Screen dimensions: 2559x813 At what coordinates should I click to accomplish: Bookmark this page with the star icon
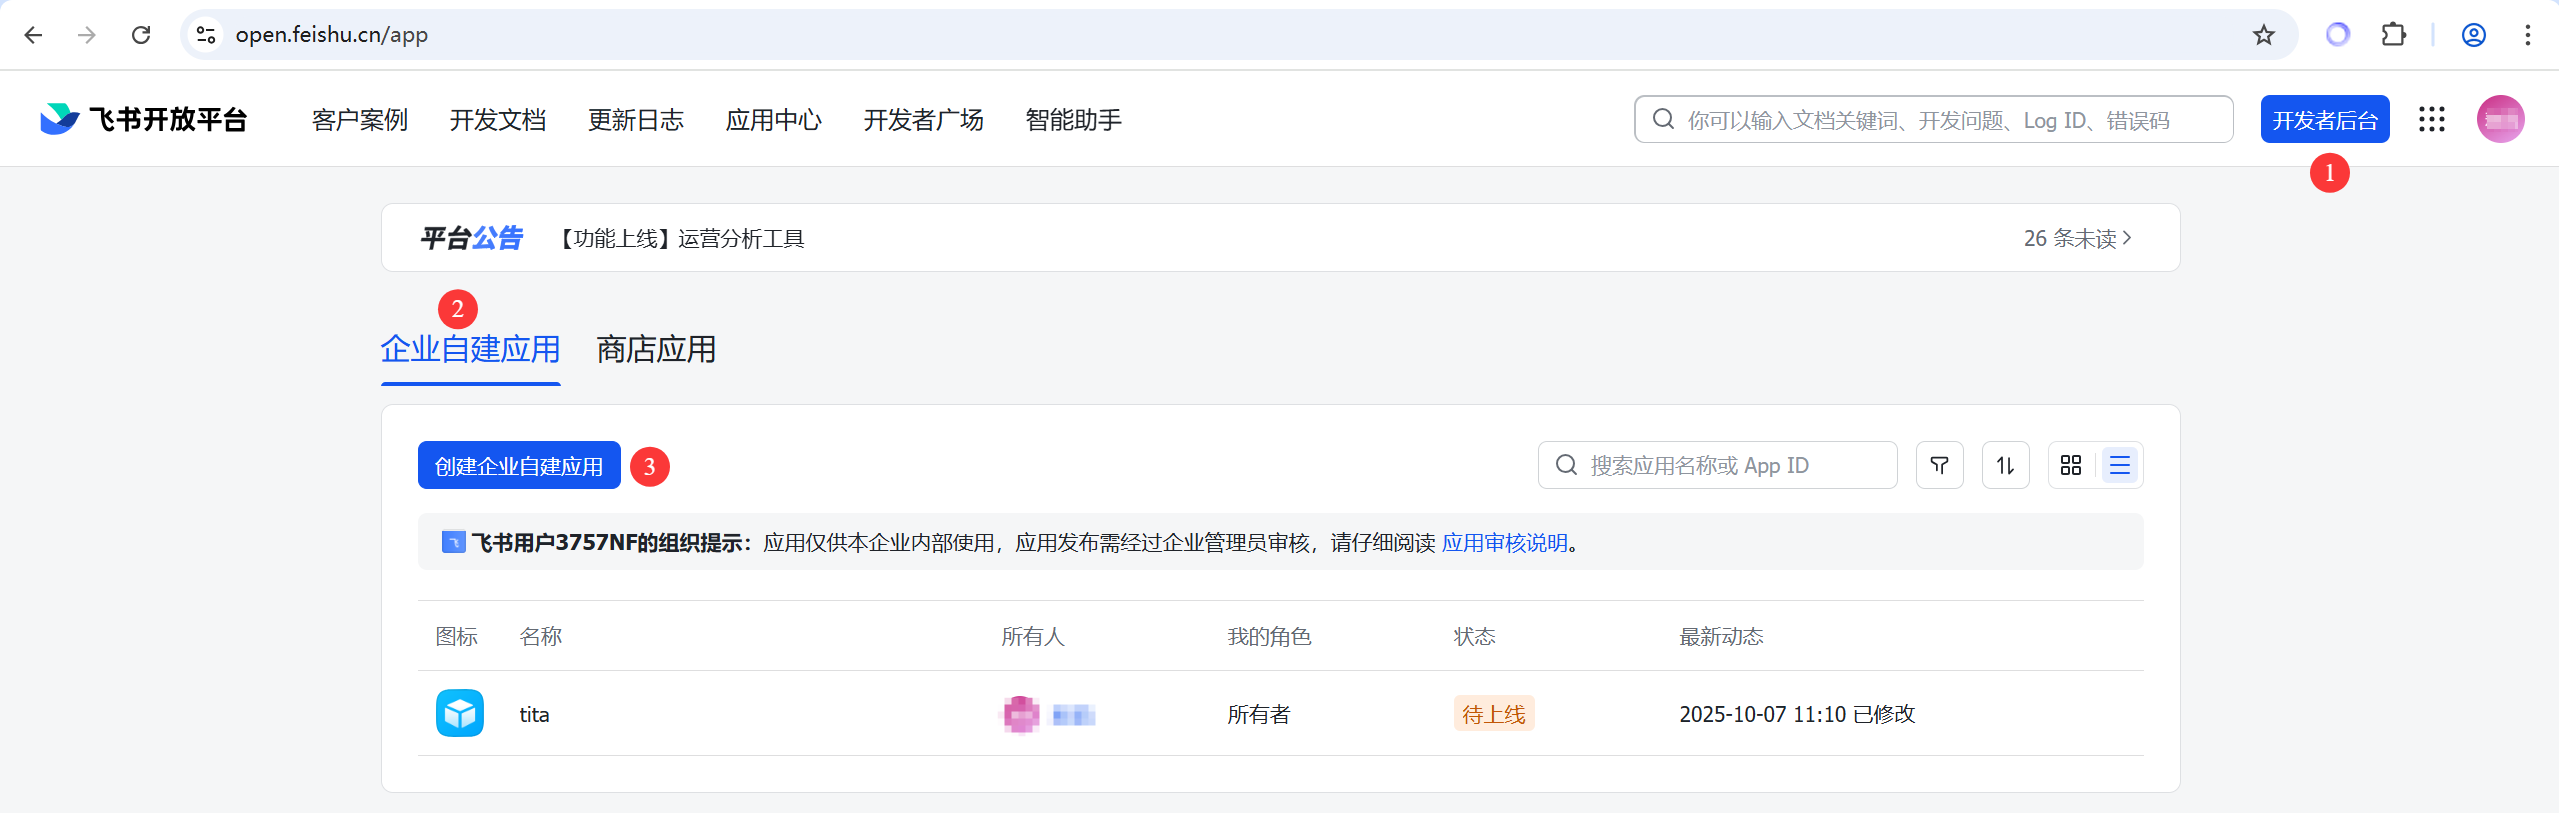tap(2263, 35)
